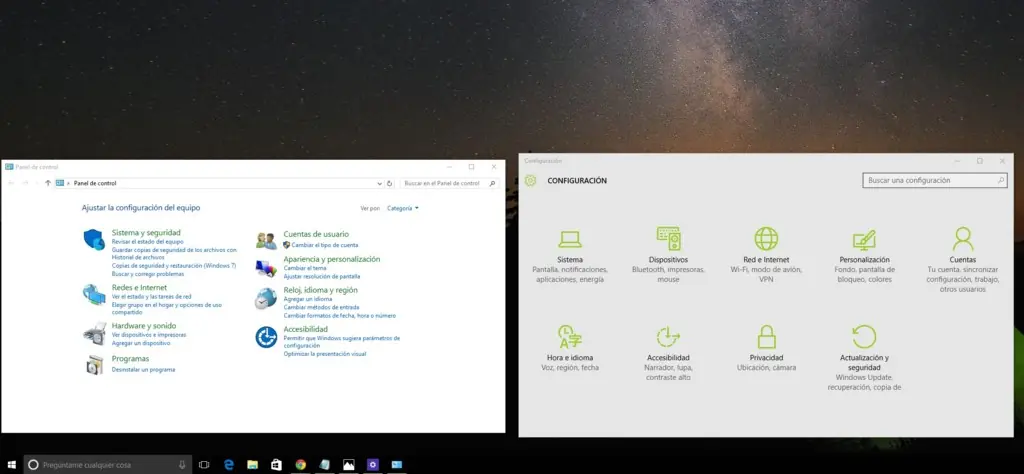The image size is (1024, 474).
Task: Click the Cortana Pregúntame cualquier cosa box
Action: 108,465
